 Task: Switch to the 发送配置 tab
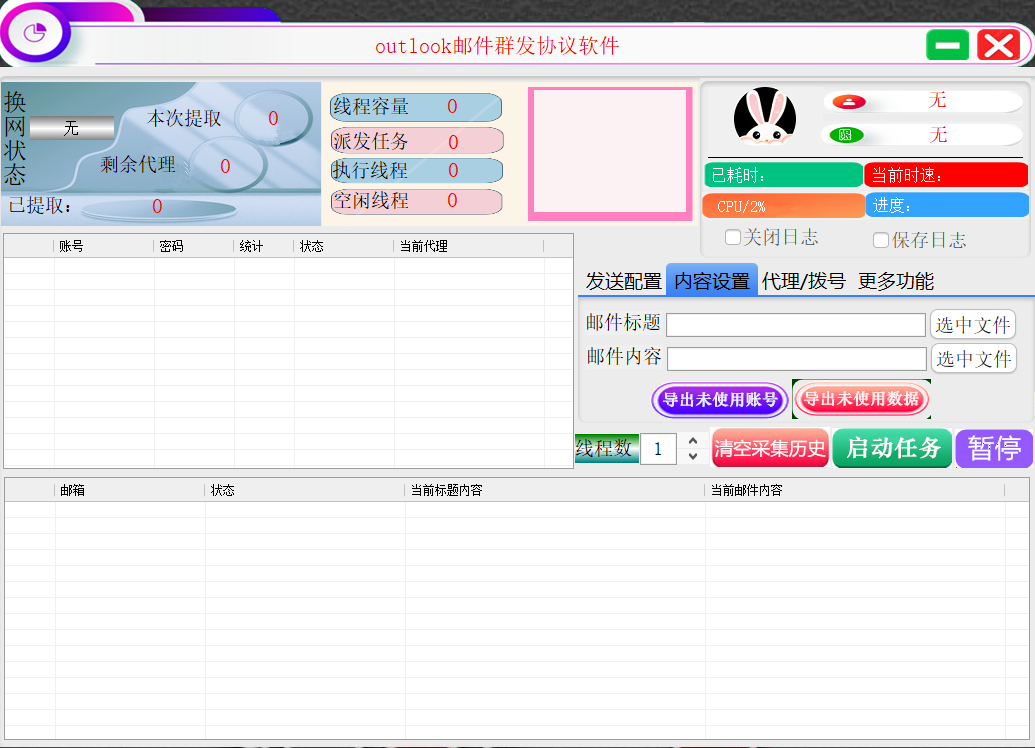click(623, 281)
